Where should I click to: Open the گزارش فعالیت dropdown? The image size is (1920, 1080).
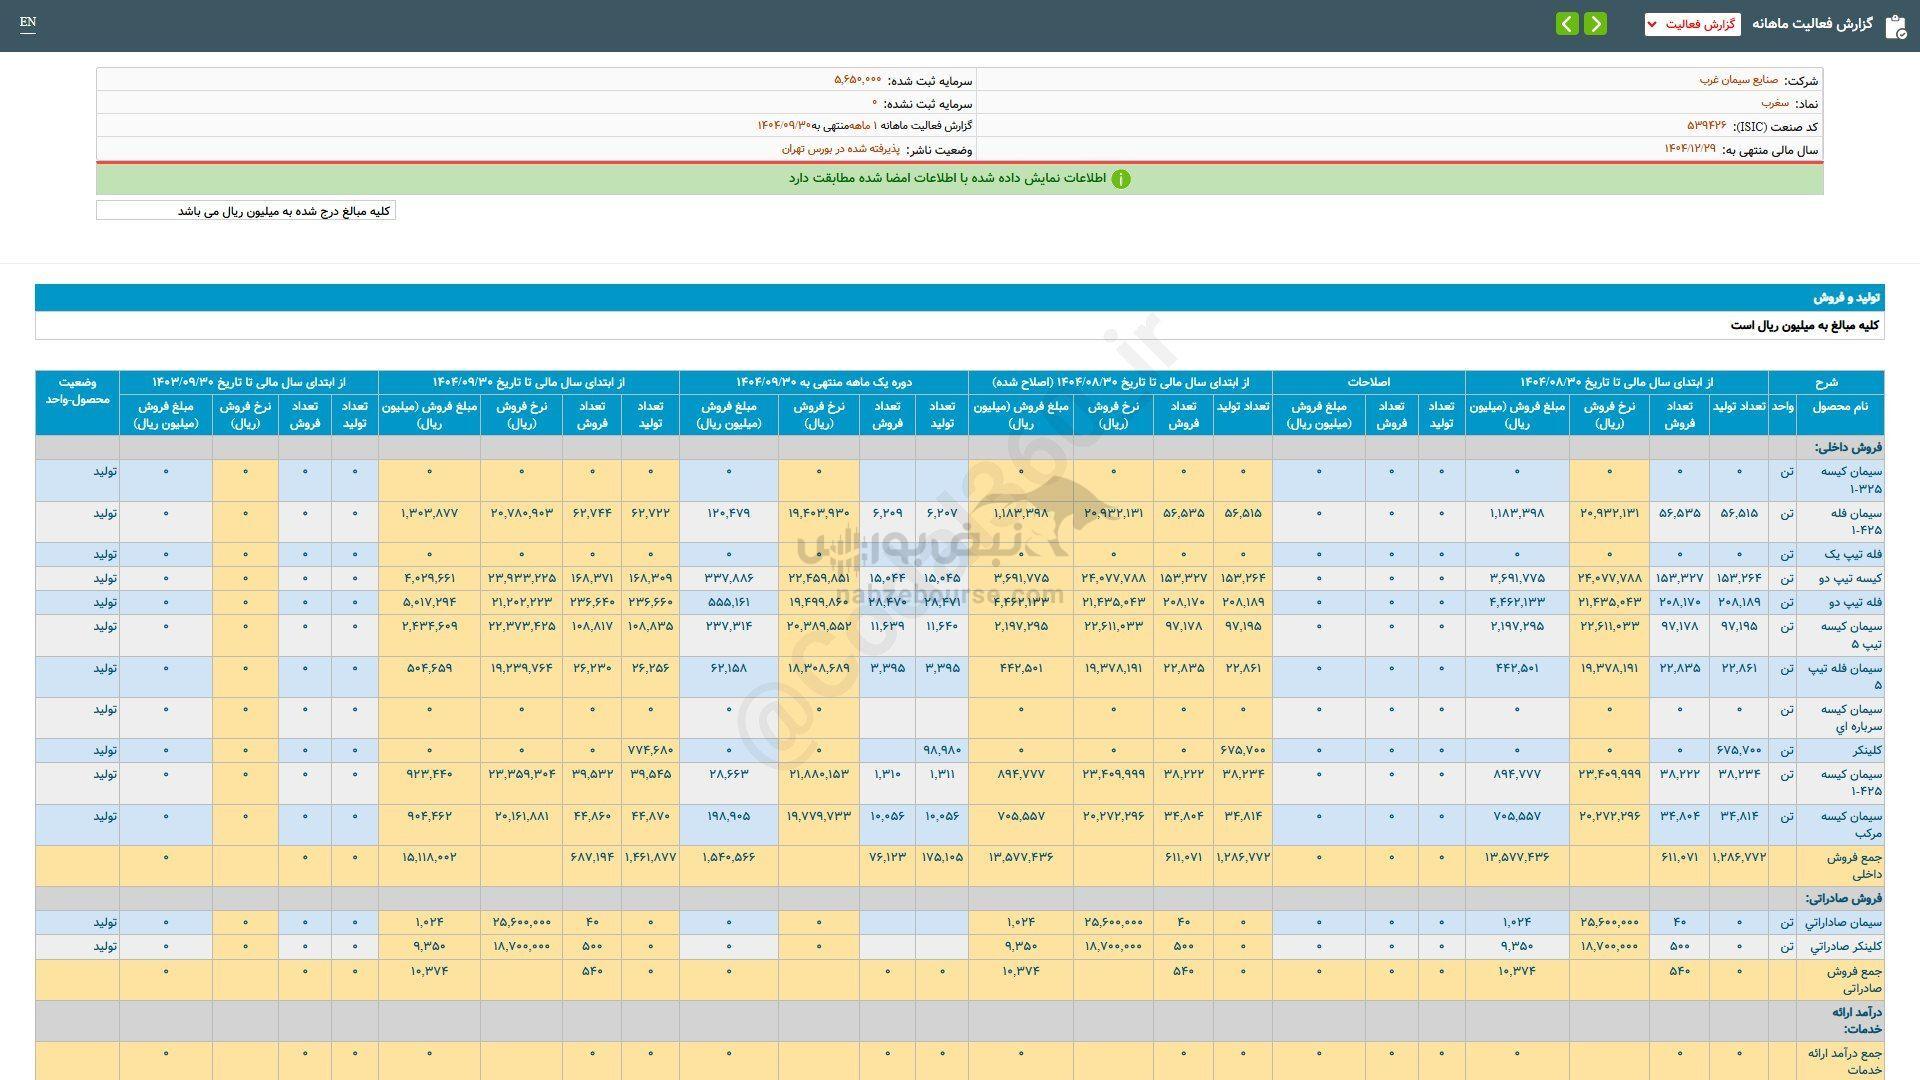point(1692,24)
